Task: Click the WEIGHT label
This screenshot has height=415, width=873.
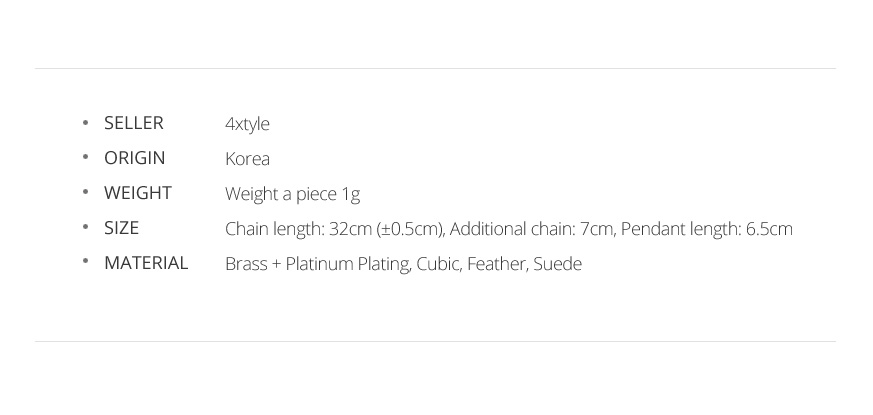Action: point(138,193)
